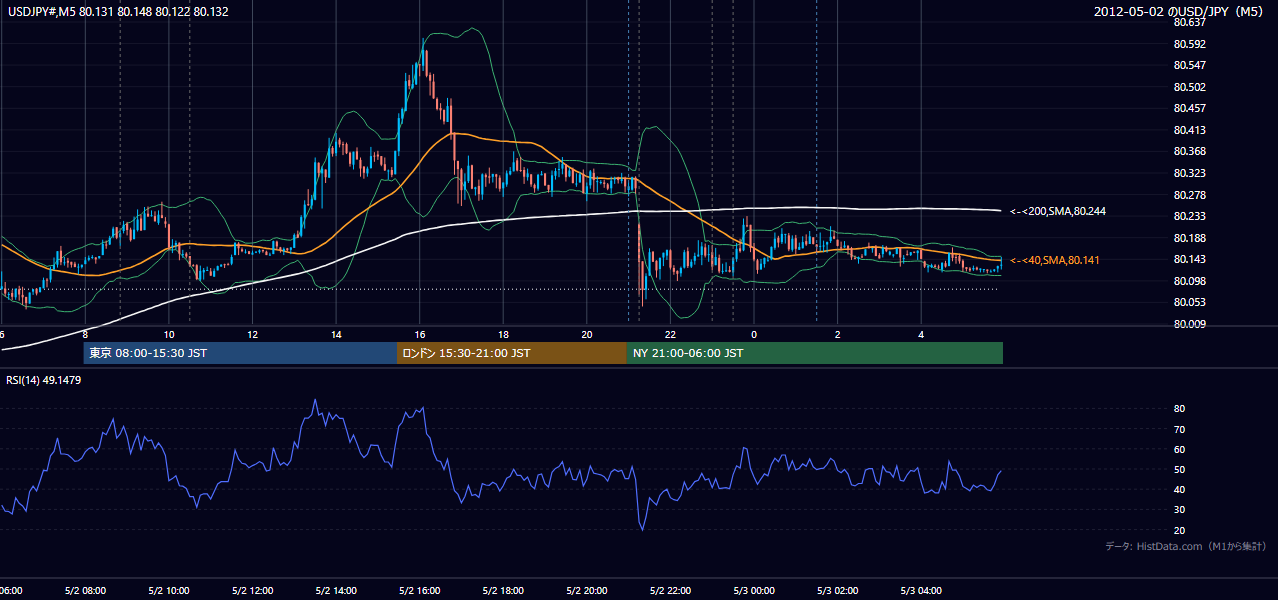Click price axis value 80.637
Screen dimensions: 1278x600
point(1189,22)
